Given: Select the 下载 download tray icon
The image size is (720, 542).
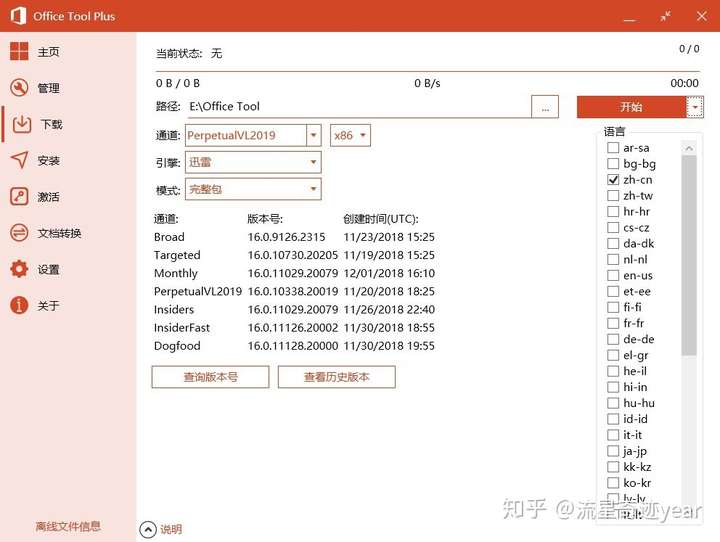Looking at the screenshot, I should point(22,124).
